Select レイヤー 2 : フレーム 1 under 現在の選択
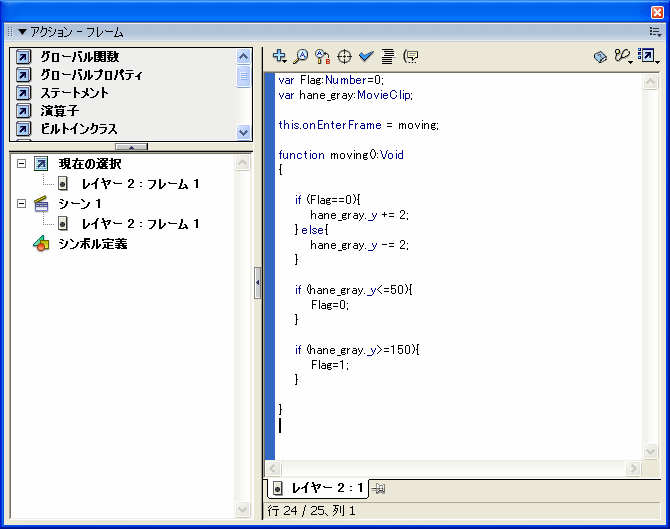The height and width of the screenshot is (529, 670). click(140, 184)
